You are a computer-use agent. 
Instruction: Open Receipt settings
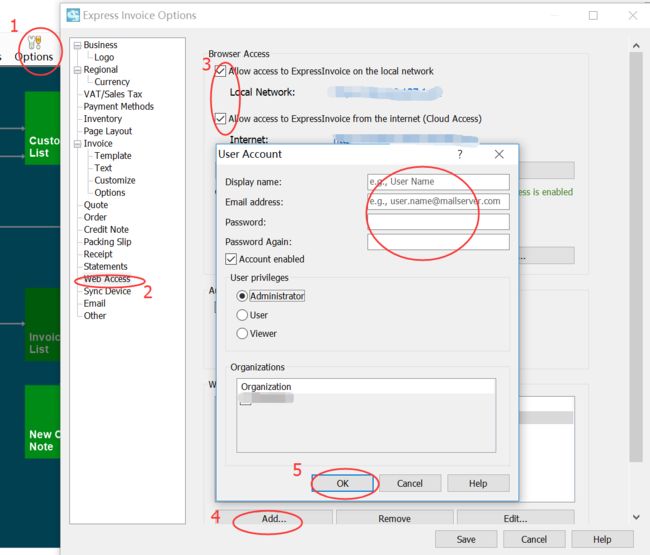pyautogui.click(x=98, y=254)
